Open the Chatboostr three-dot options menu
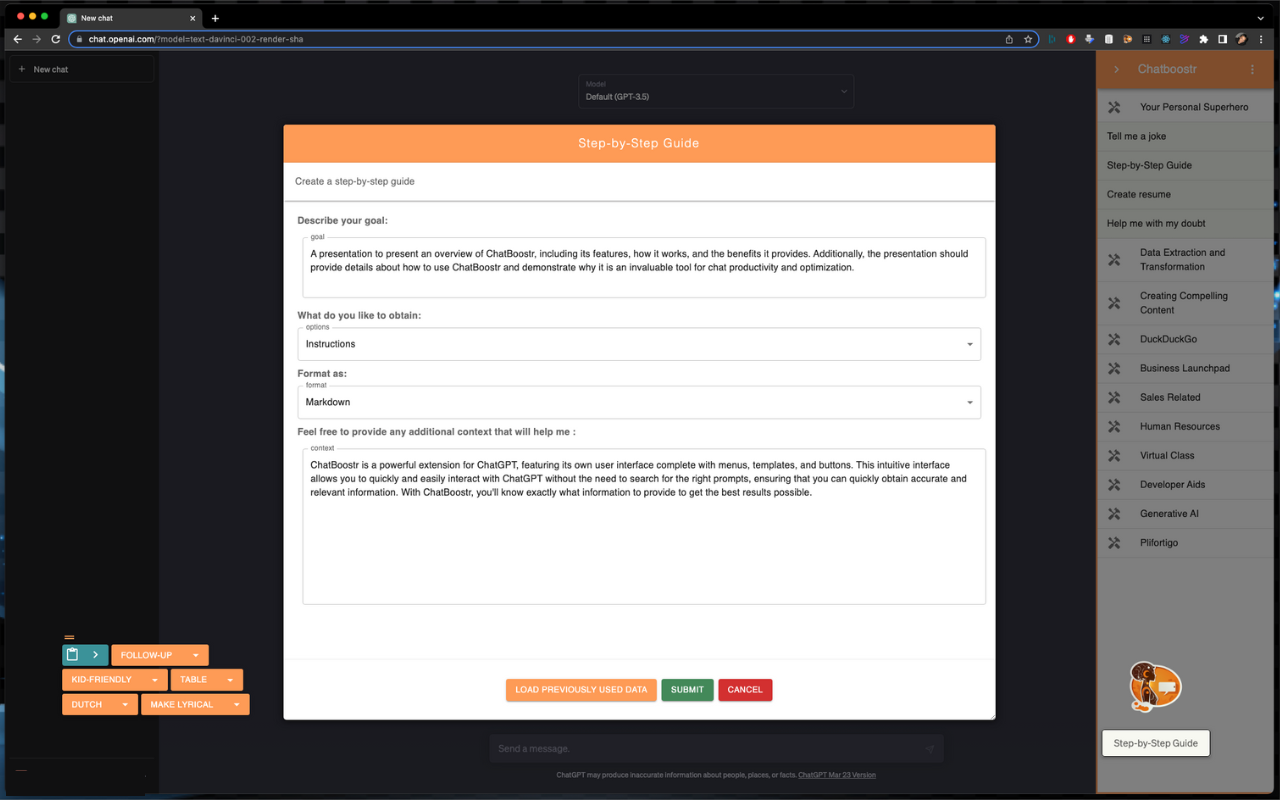 [x=1252, y=69]
